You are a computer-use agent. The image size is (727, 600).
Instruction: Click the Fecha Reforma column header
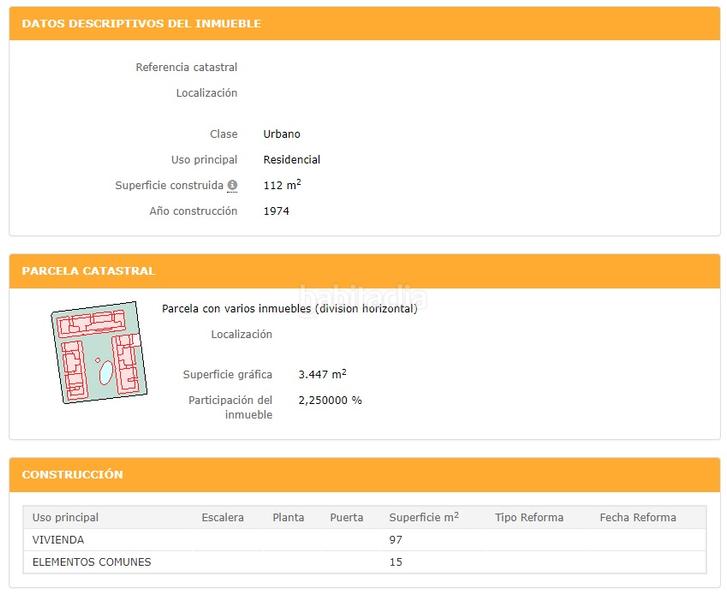tap(637, 518)
